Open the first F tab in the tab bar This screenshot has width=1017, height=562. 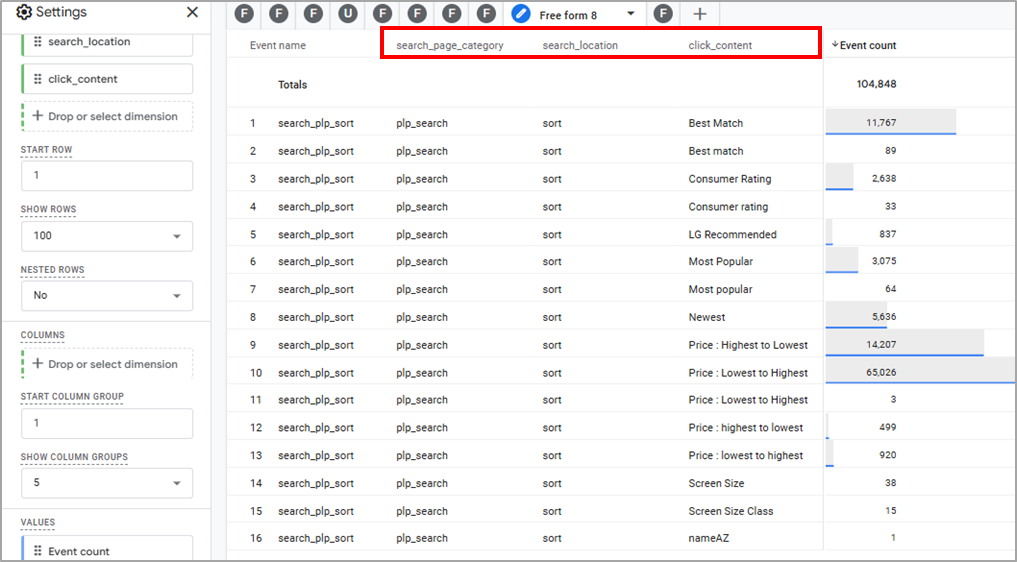pyautogui.click(x=244, y=14)
